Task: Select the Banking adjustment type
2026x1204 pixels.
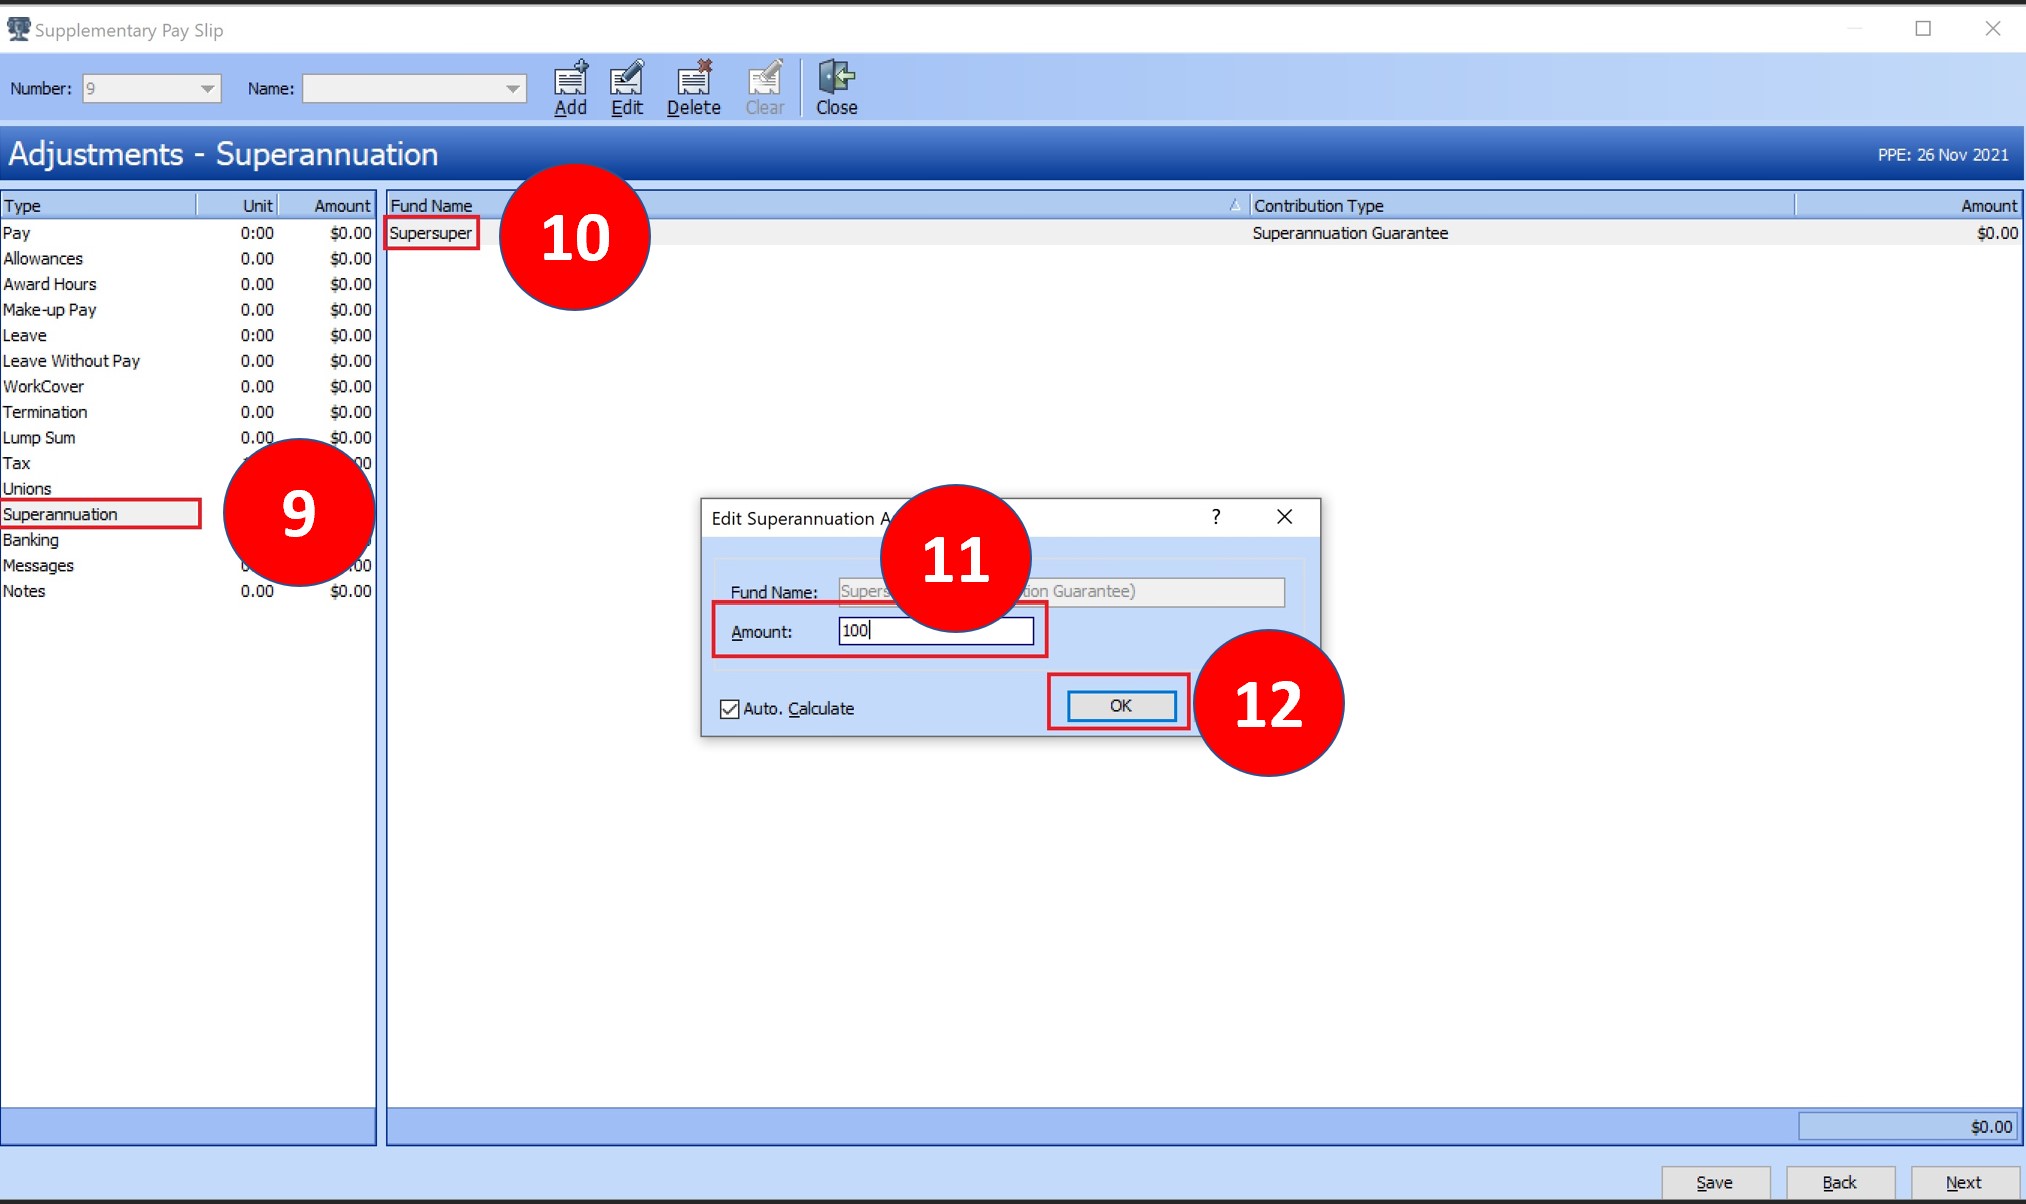Action: pos(188,540)
